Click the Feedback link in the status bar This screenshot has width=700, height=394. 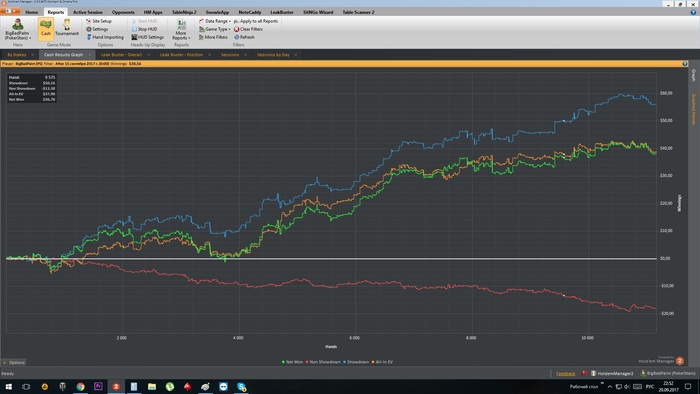565,373
